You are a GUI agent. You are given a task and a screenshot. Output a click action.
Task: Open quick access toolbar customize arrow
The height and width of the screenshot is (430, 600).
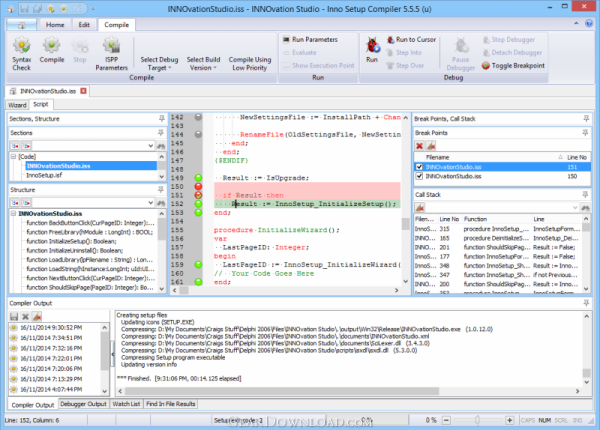click(93, 8)
